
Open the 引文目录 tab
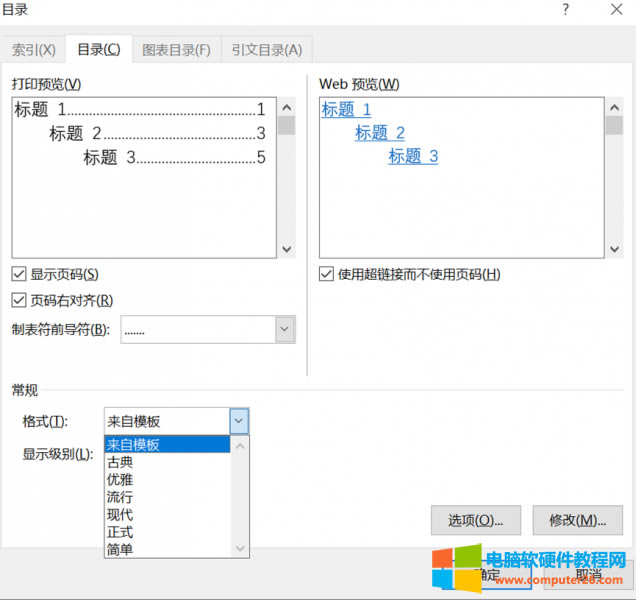[266, 49]
